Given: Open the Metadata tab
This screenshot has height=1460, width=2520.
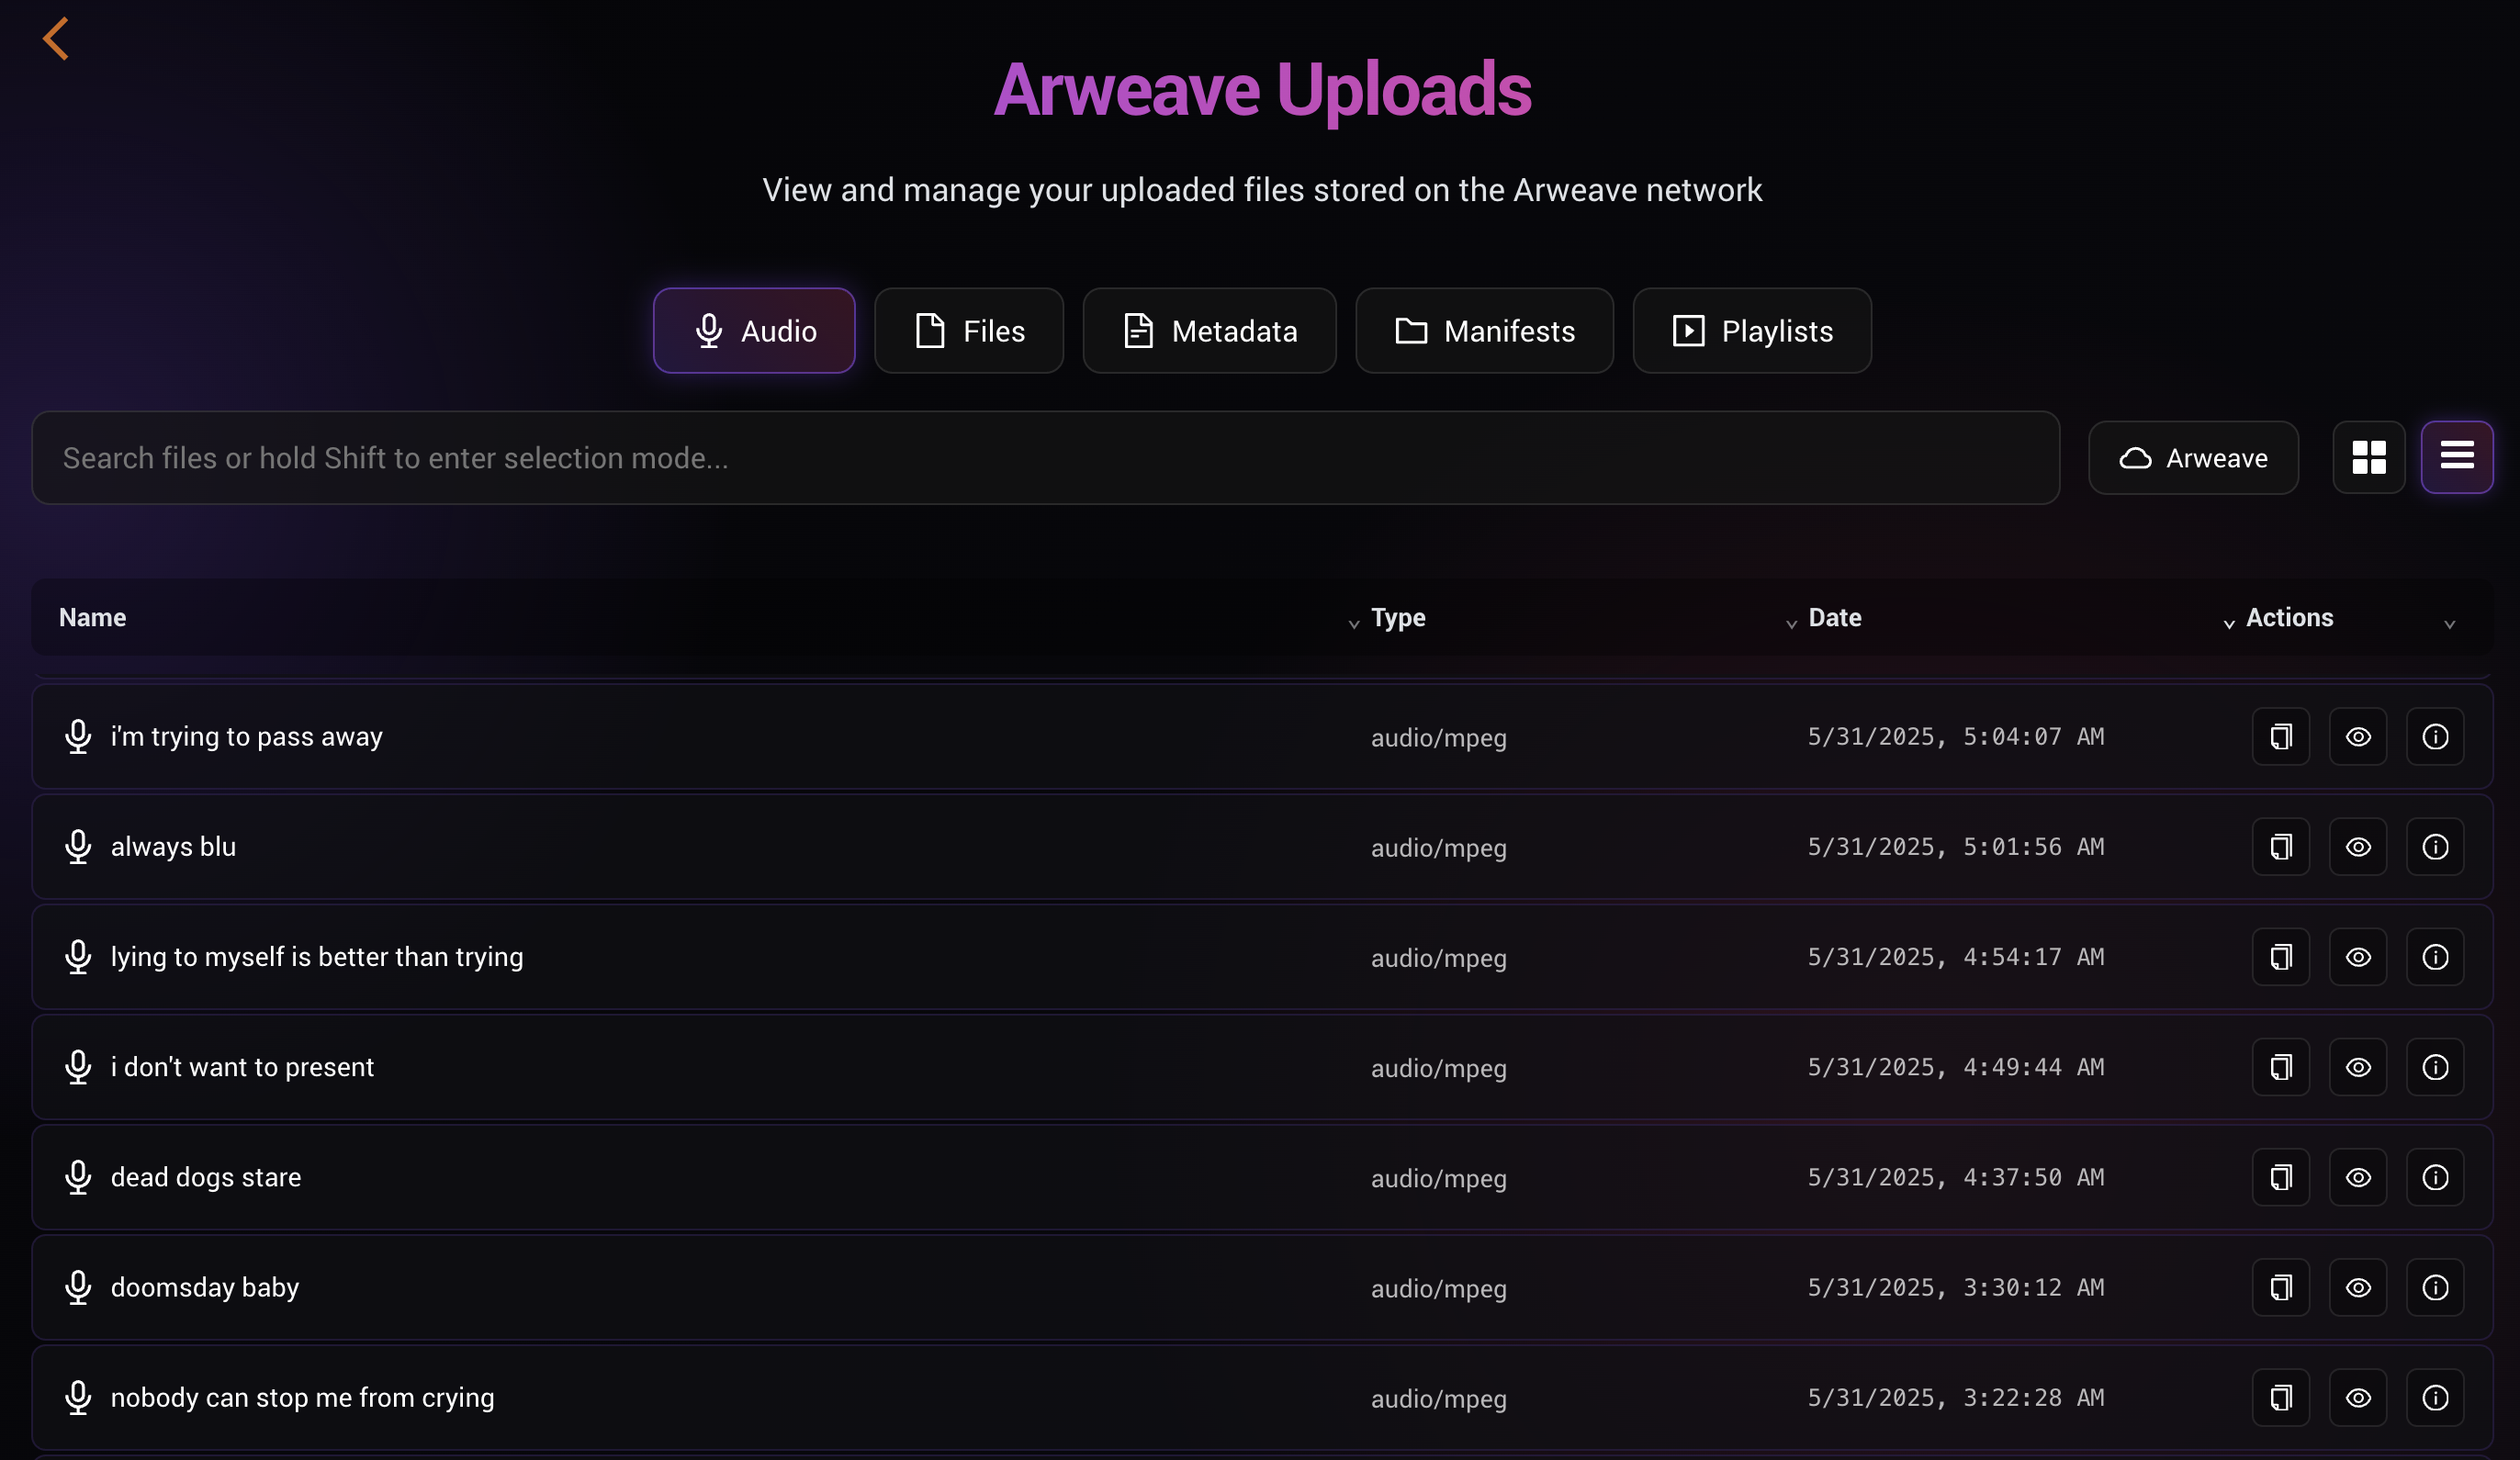Looking at the screenshot, I should [1209, 331].
